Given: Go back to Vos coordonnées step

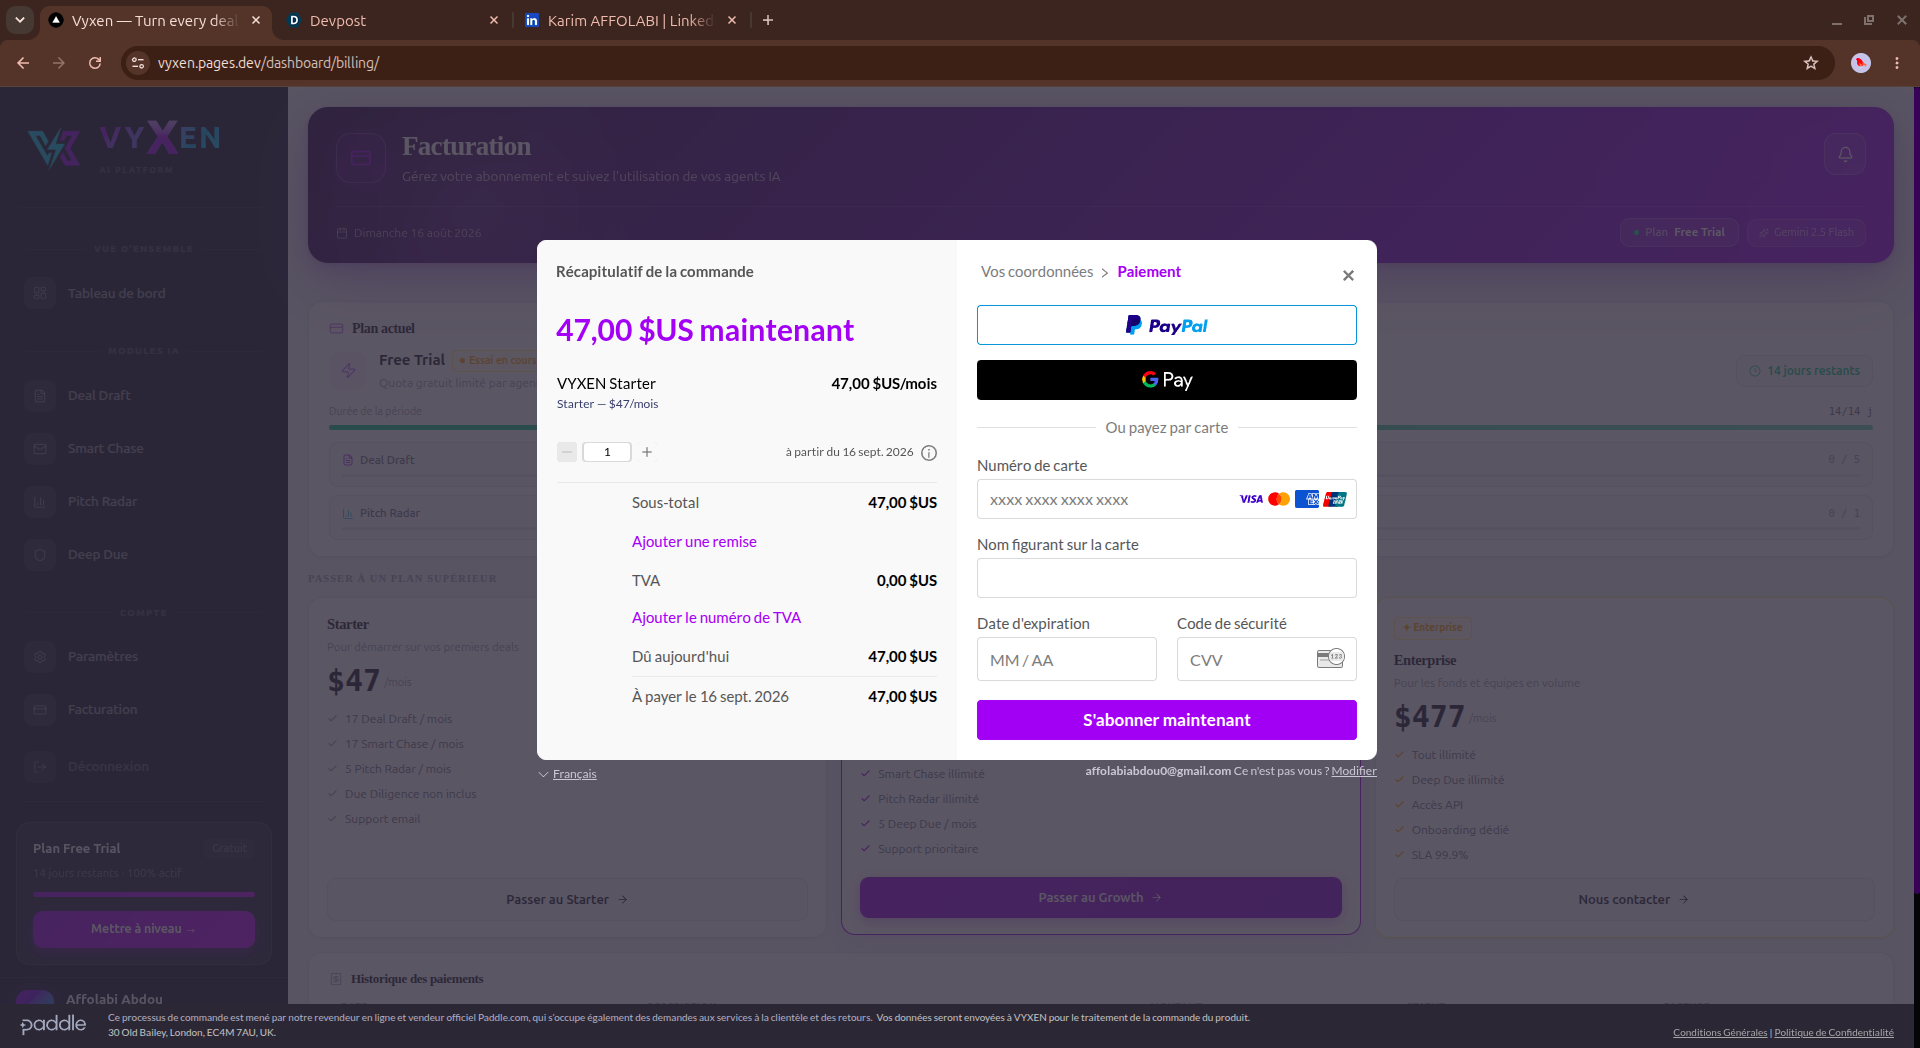Looking at the screenshot, I should (x=1037, y=272).
